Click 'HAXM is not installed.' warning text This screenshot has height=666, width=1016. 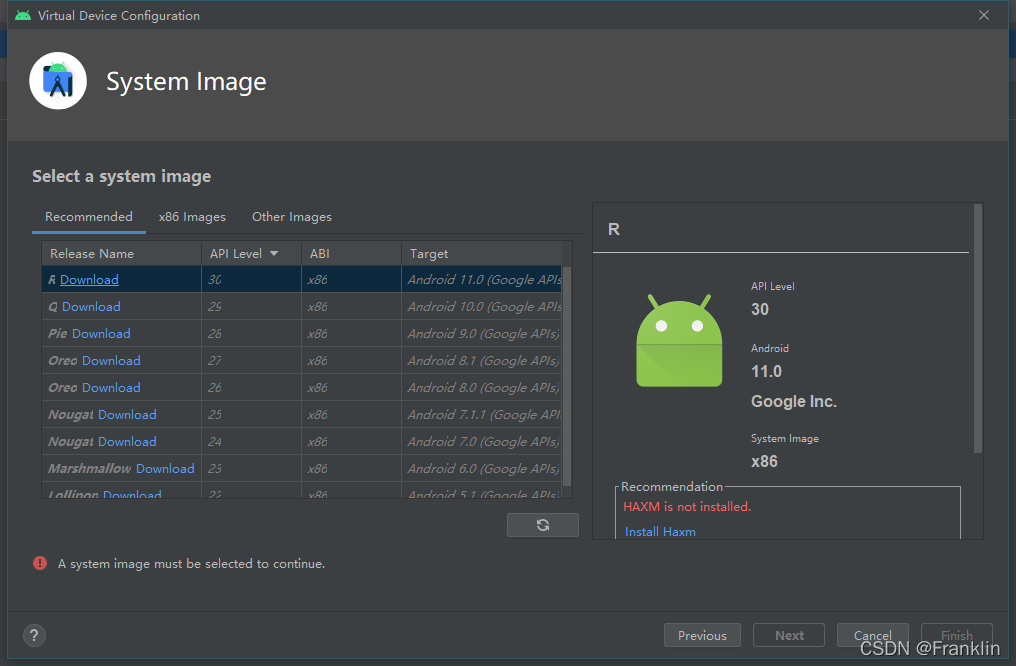coord(687,507)
